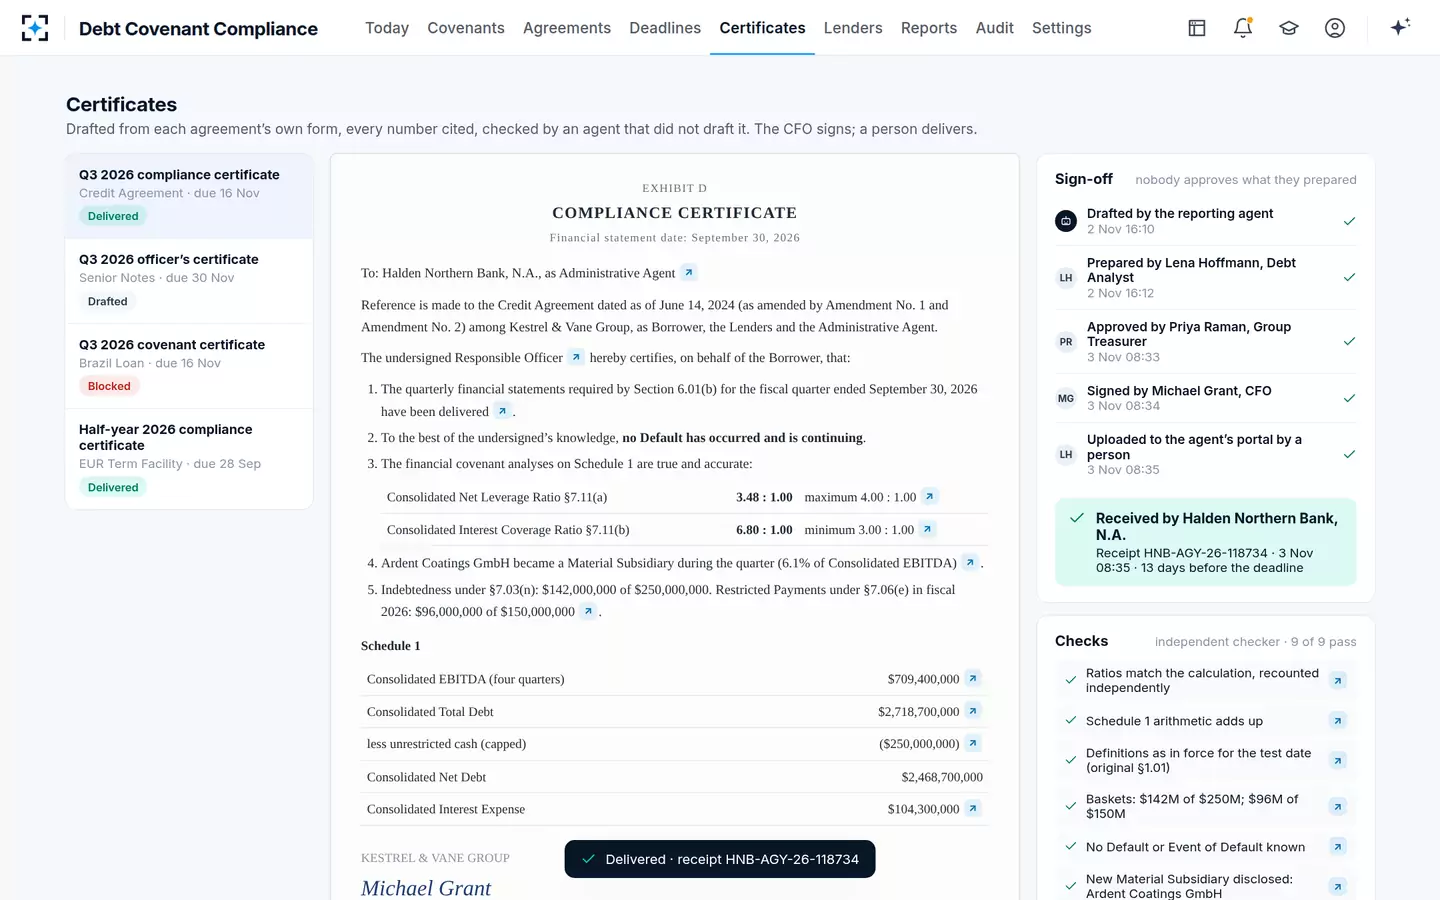The width and height of the screenshot is (1440, 900).
Task: Open the notifications bell
Action: [1243, 28]
